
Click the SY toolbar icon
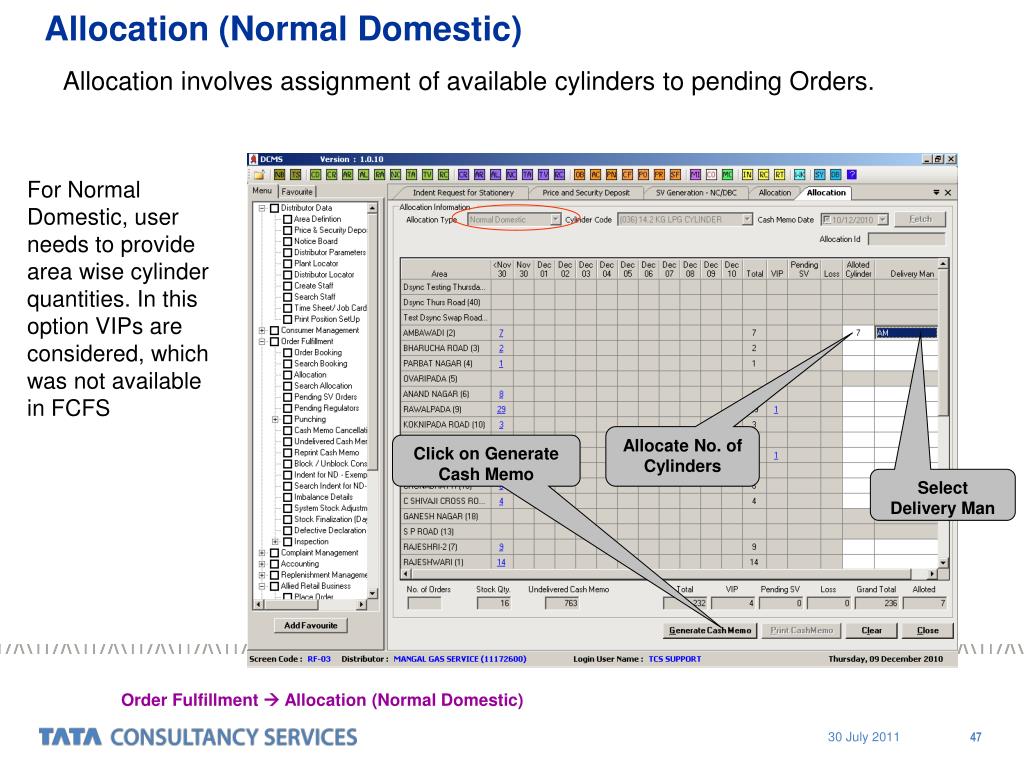point(819,174)
